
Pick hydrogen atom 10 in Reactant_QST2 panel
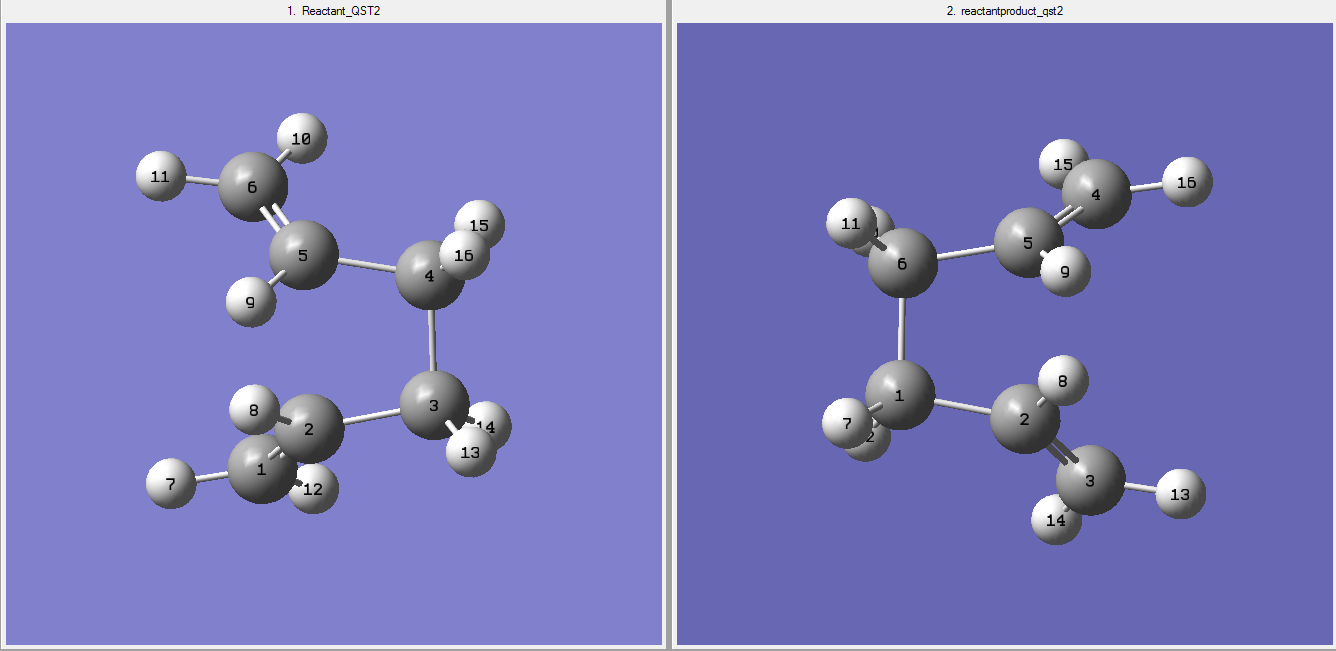click(302, 139)
